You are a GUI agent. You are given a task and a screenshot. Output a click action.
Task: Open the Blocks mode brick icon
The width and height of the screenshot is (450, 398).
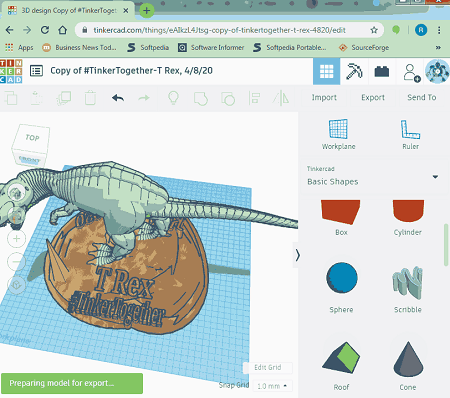(x=382, y=71)
